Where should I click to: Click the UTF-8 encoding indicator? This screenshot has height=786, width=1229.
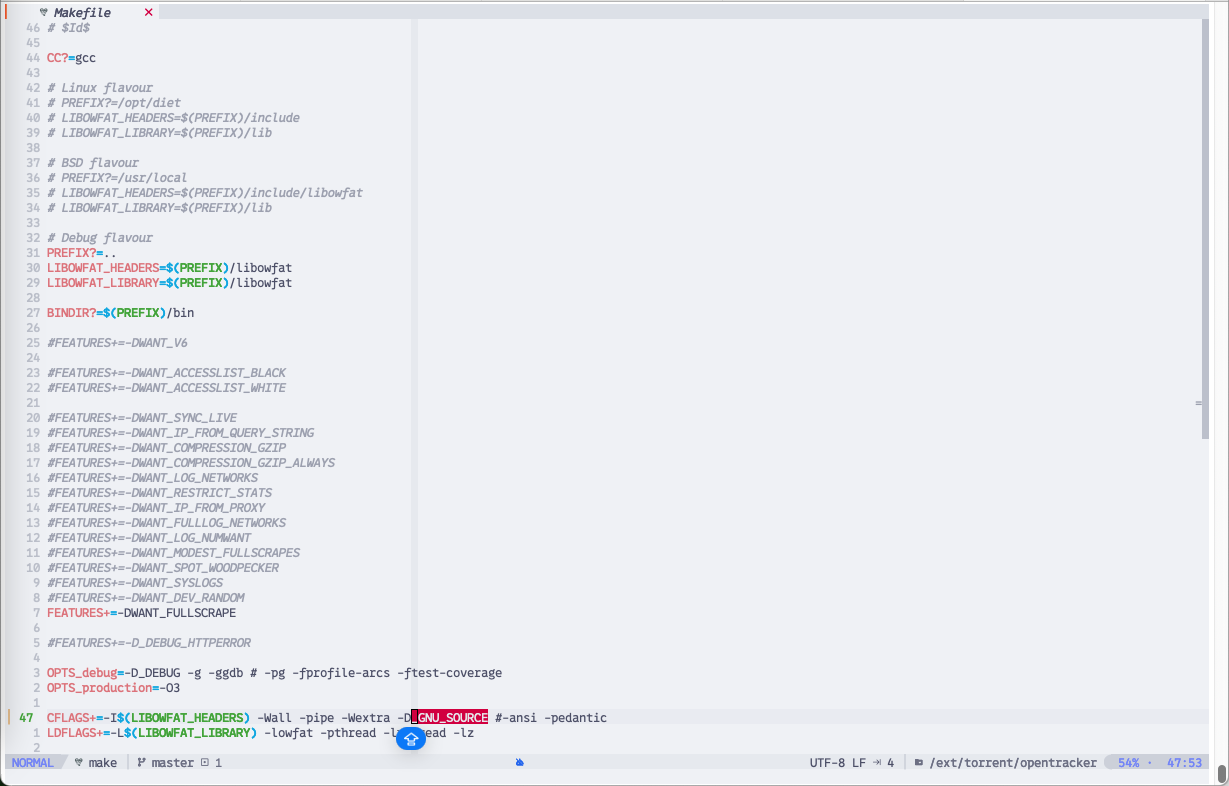pyautogui.click(x=827, y=762)
